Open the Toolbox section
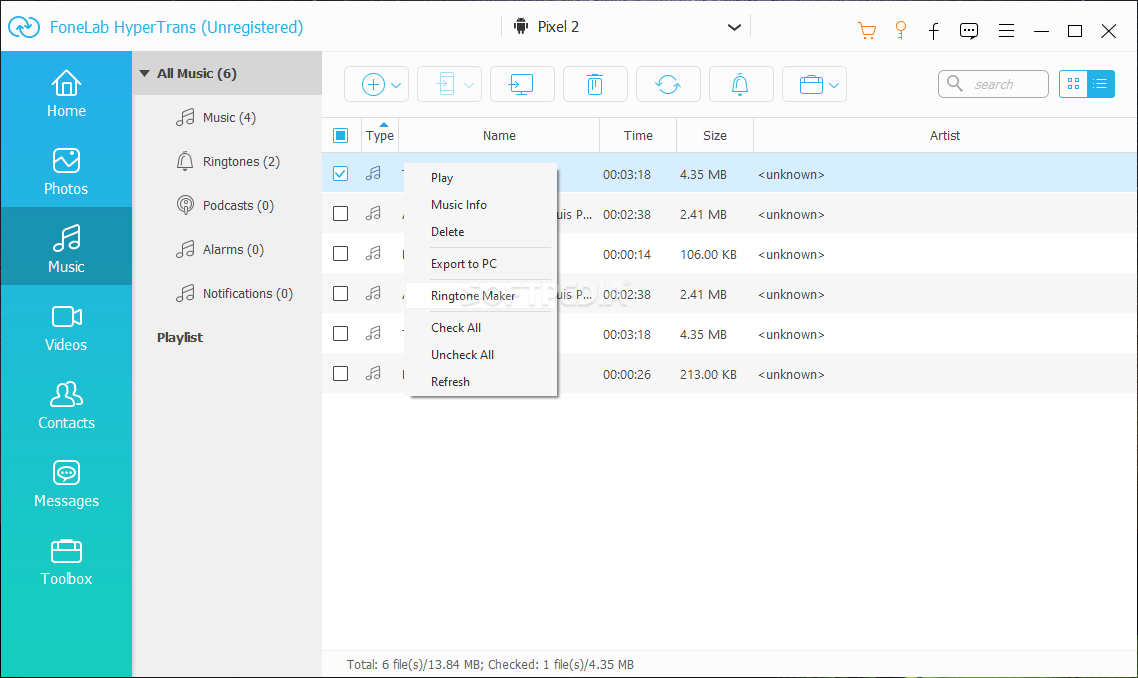Screen dimensions: 1138x678 [x=66, y=562]
